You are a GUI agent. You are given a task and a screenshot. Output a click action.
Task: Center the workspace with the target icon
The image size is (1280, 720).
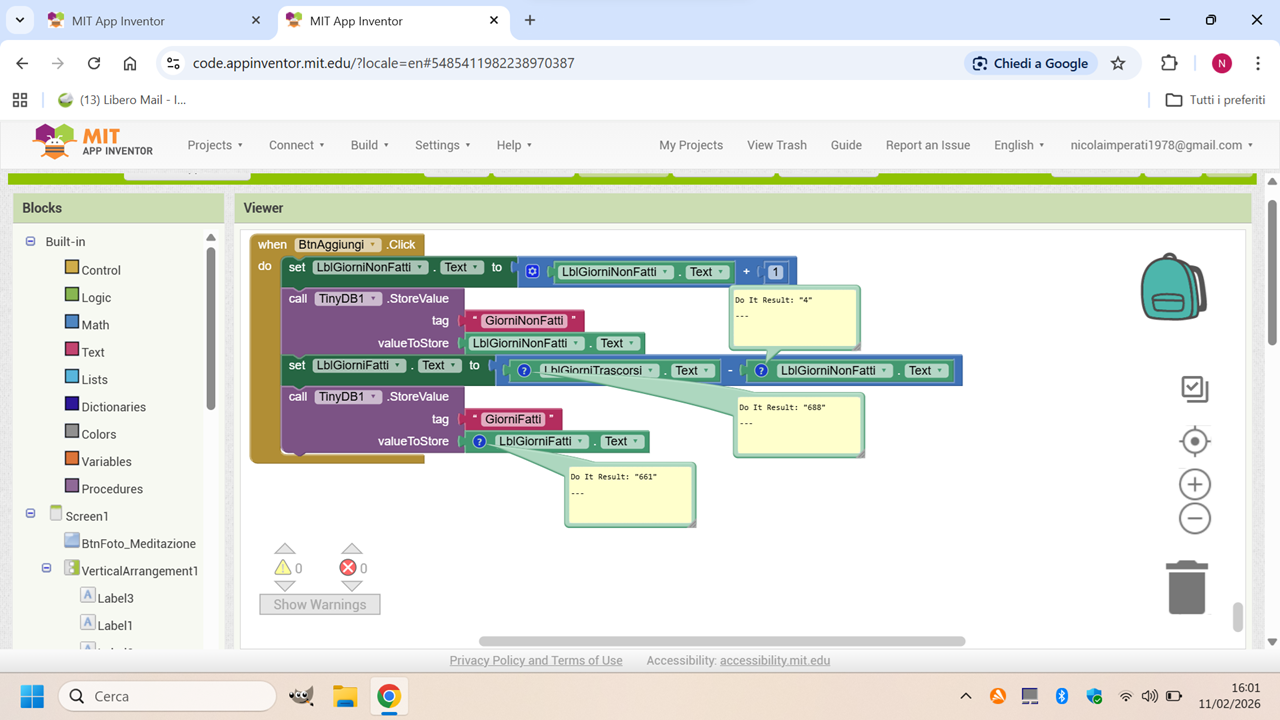tap(1195, 441)
